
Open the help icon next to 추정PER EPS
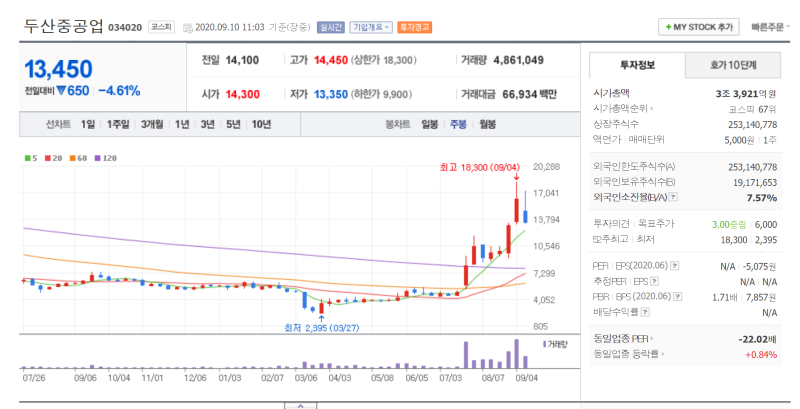click(x=655, y=282)
